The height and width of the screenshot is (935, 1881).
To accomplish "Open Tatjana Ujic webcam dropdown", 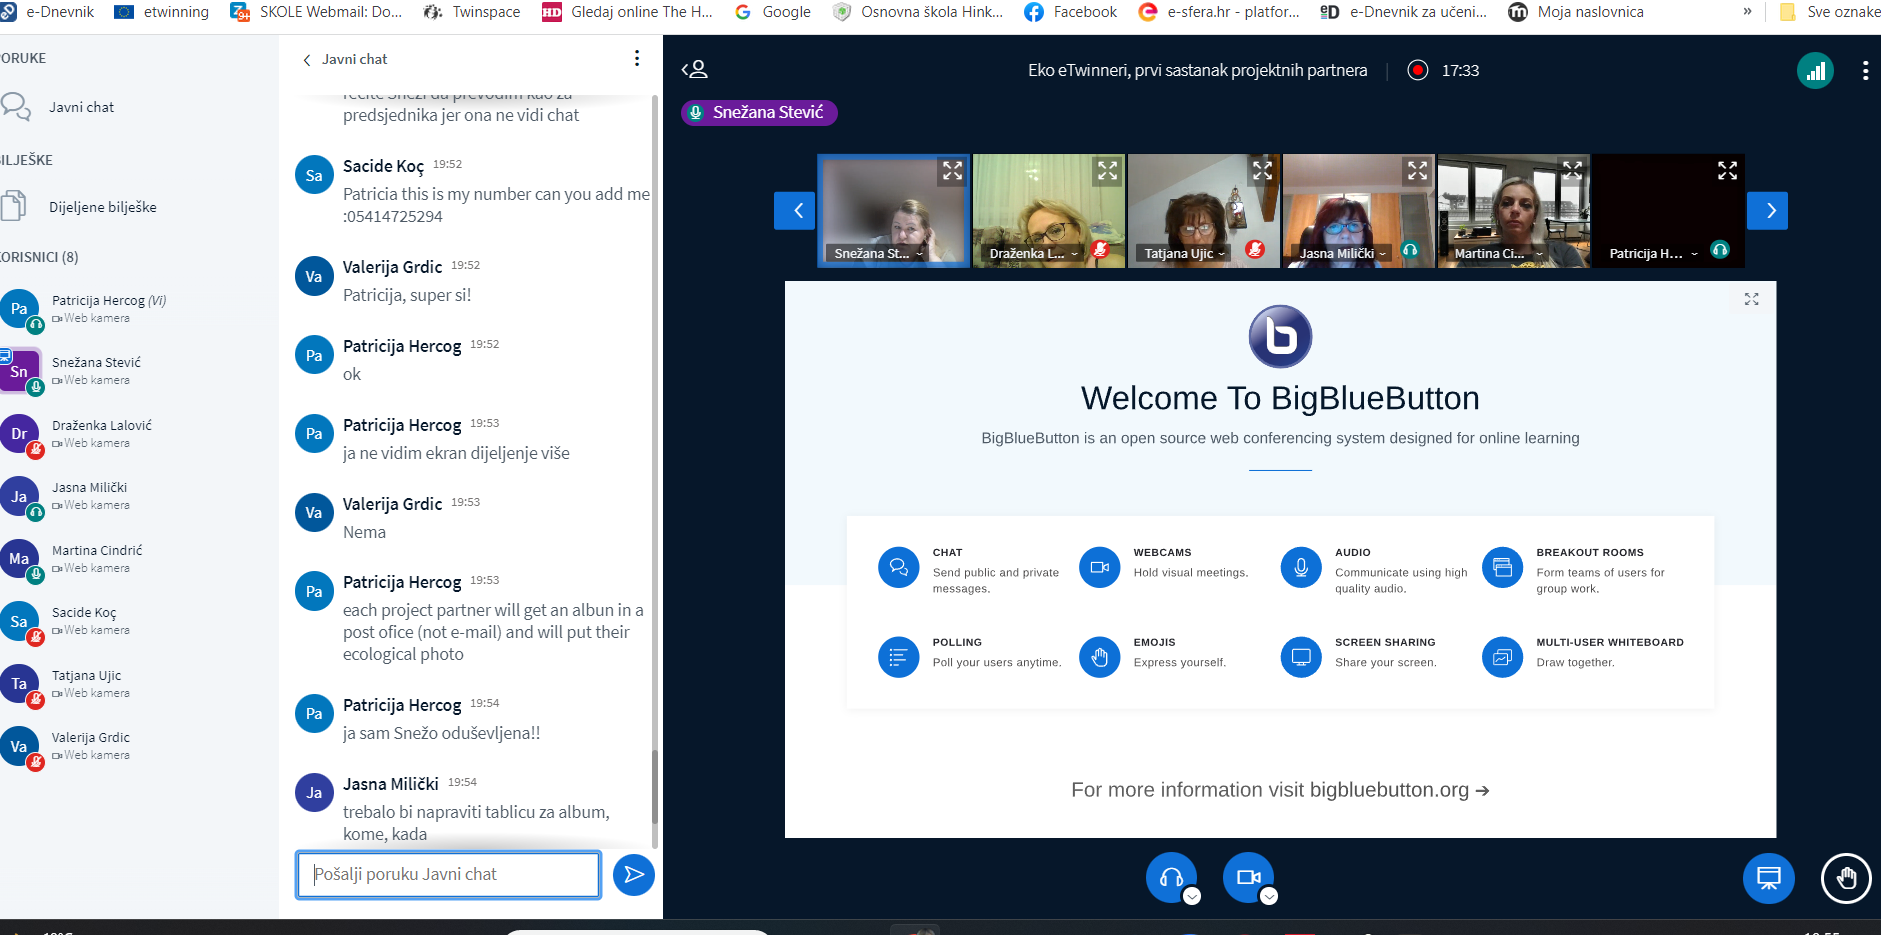I will point(1185,254).
